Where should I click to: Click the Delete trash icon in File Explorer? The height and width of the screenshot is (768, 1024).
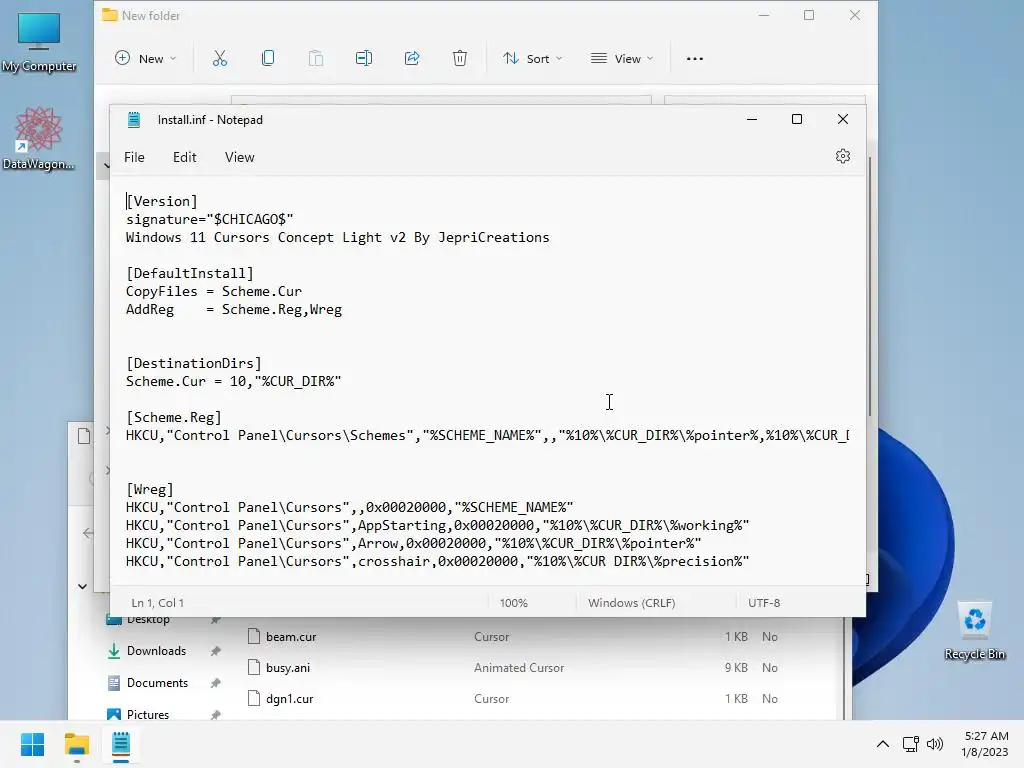pos(460,59)
